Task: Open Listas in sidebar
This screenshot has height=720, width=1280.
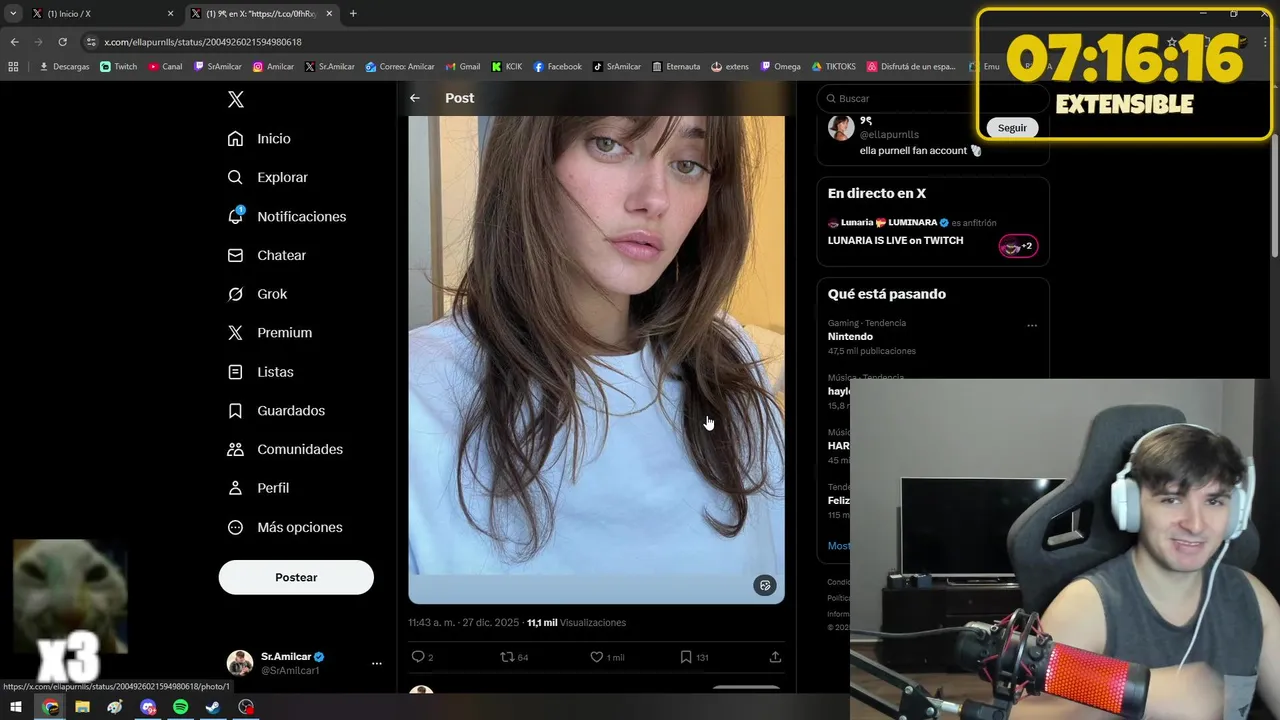Action: [x=261, y=372]
